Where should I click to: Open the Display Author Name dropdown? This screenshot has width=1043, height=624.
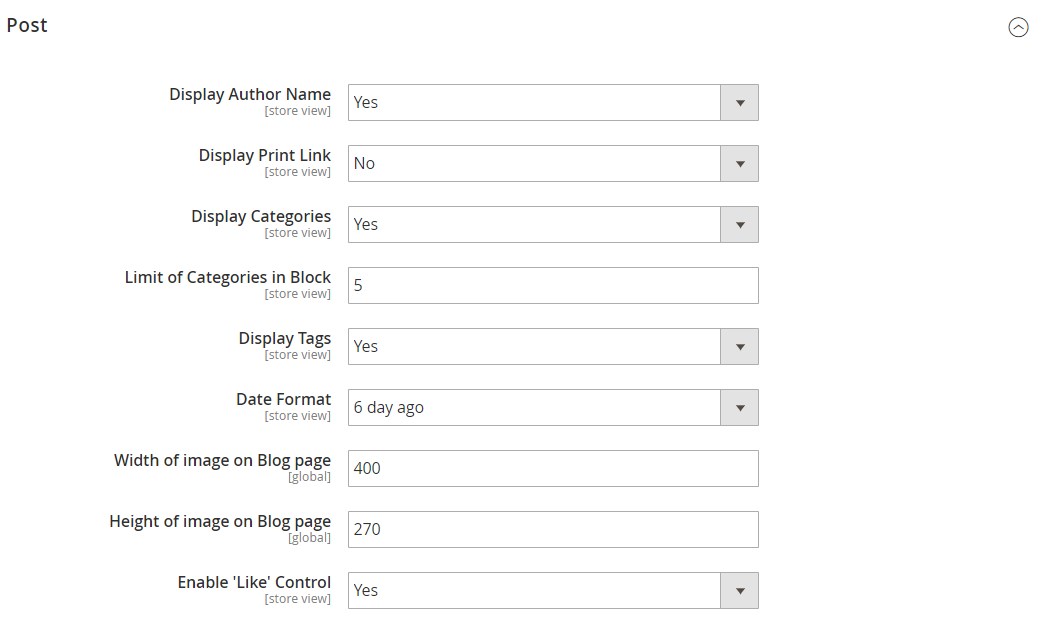[x=553, y=102]
